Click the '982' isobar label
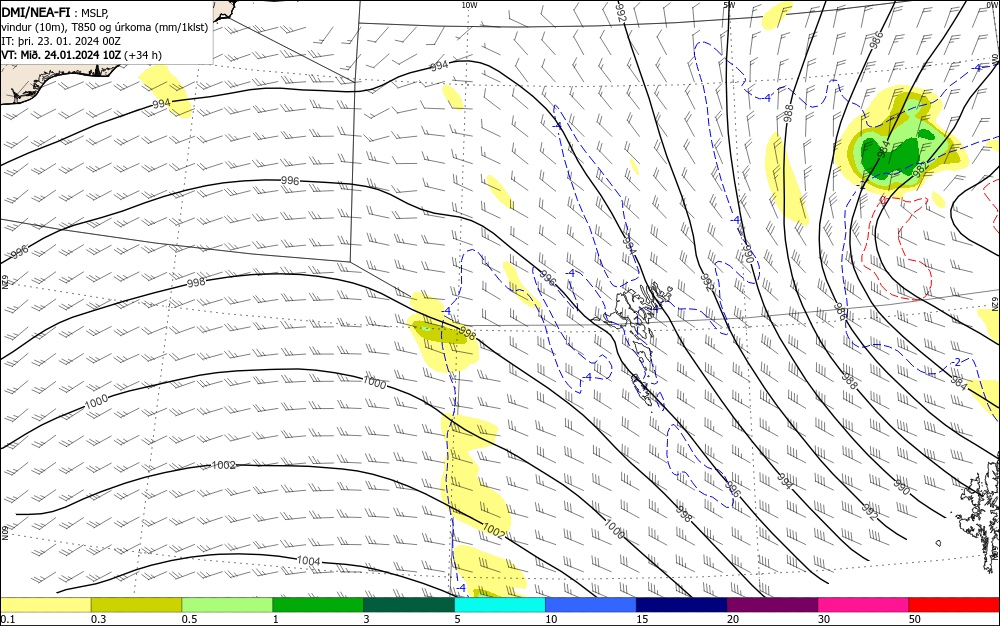 [920, 169]
